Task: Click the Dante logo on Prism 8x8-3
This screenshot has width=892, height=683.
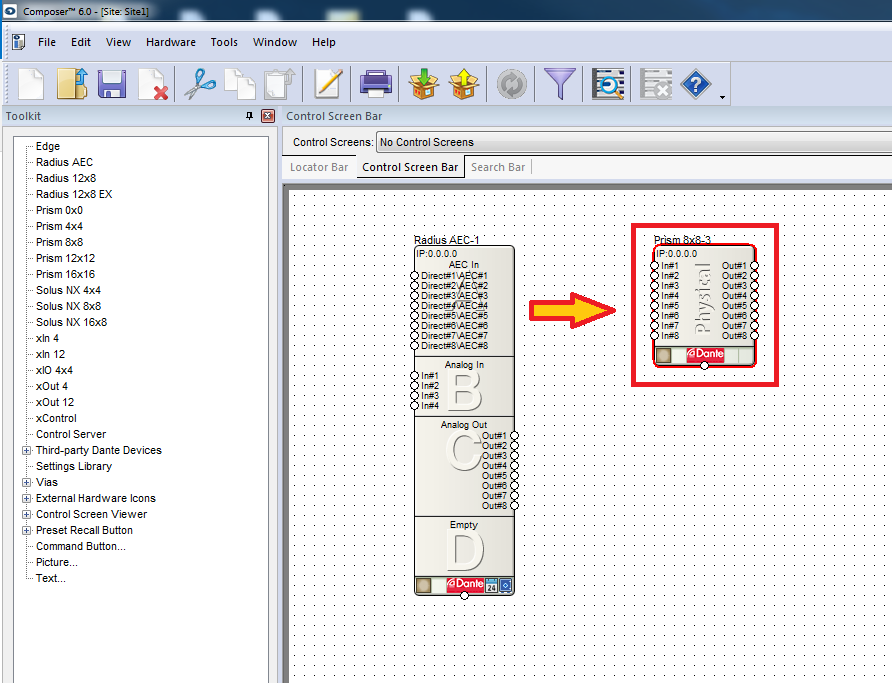Action: coord(705,354)
